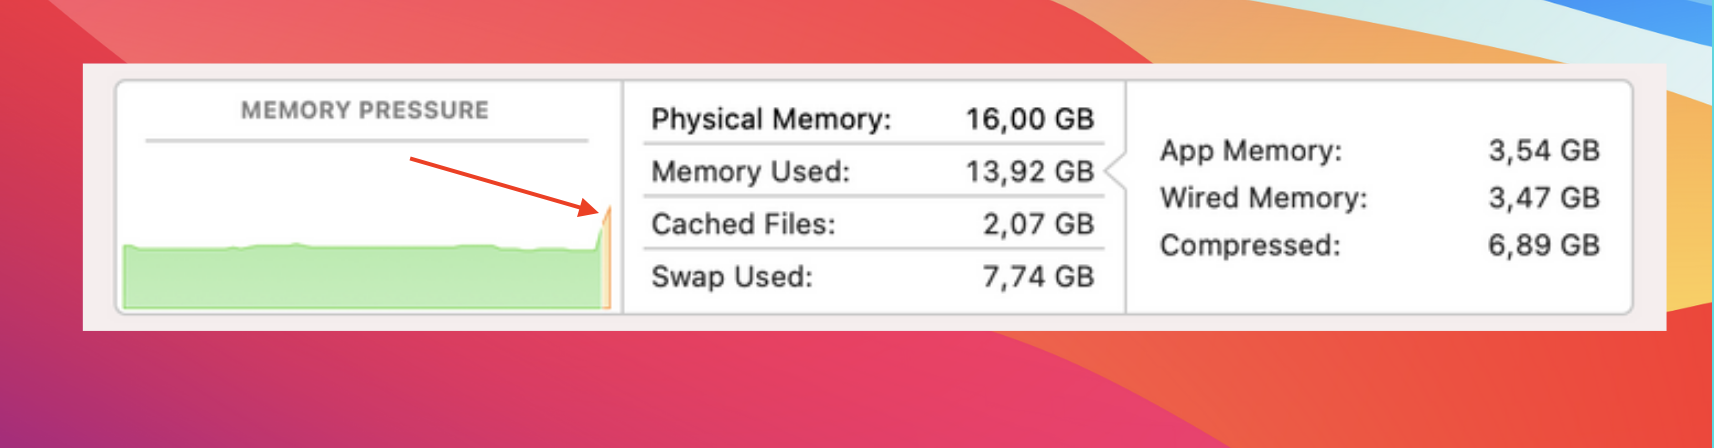
Task: Select the Compressed memory label
Action: click(1250, 245)
